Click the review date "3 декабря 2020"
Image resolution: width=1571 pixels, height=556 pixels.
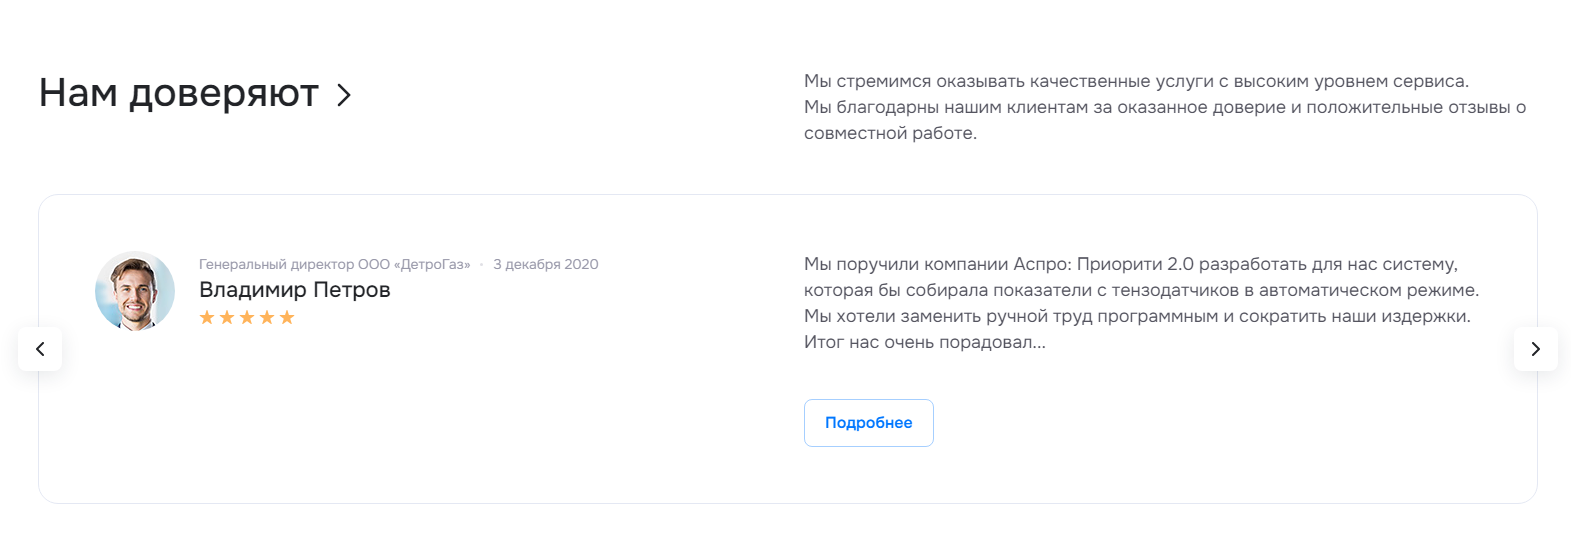click(545, 265)
